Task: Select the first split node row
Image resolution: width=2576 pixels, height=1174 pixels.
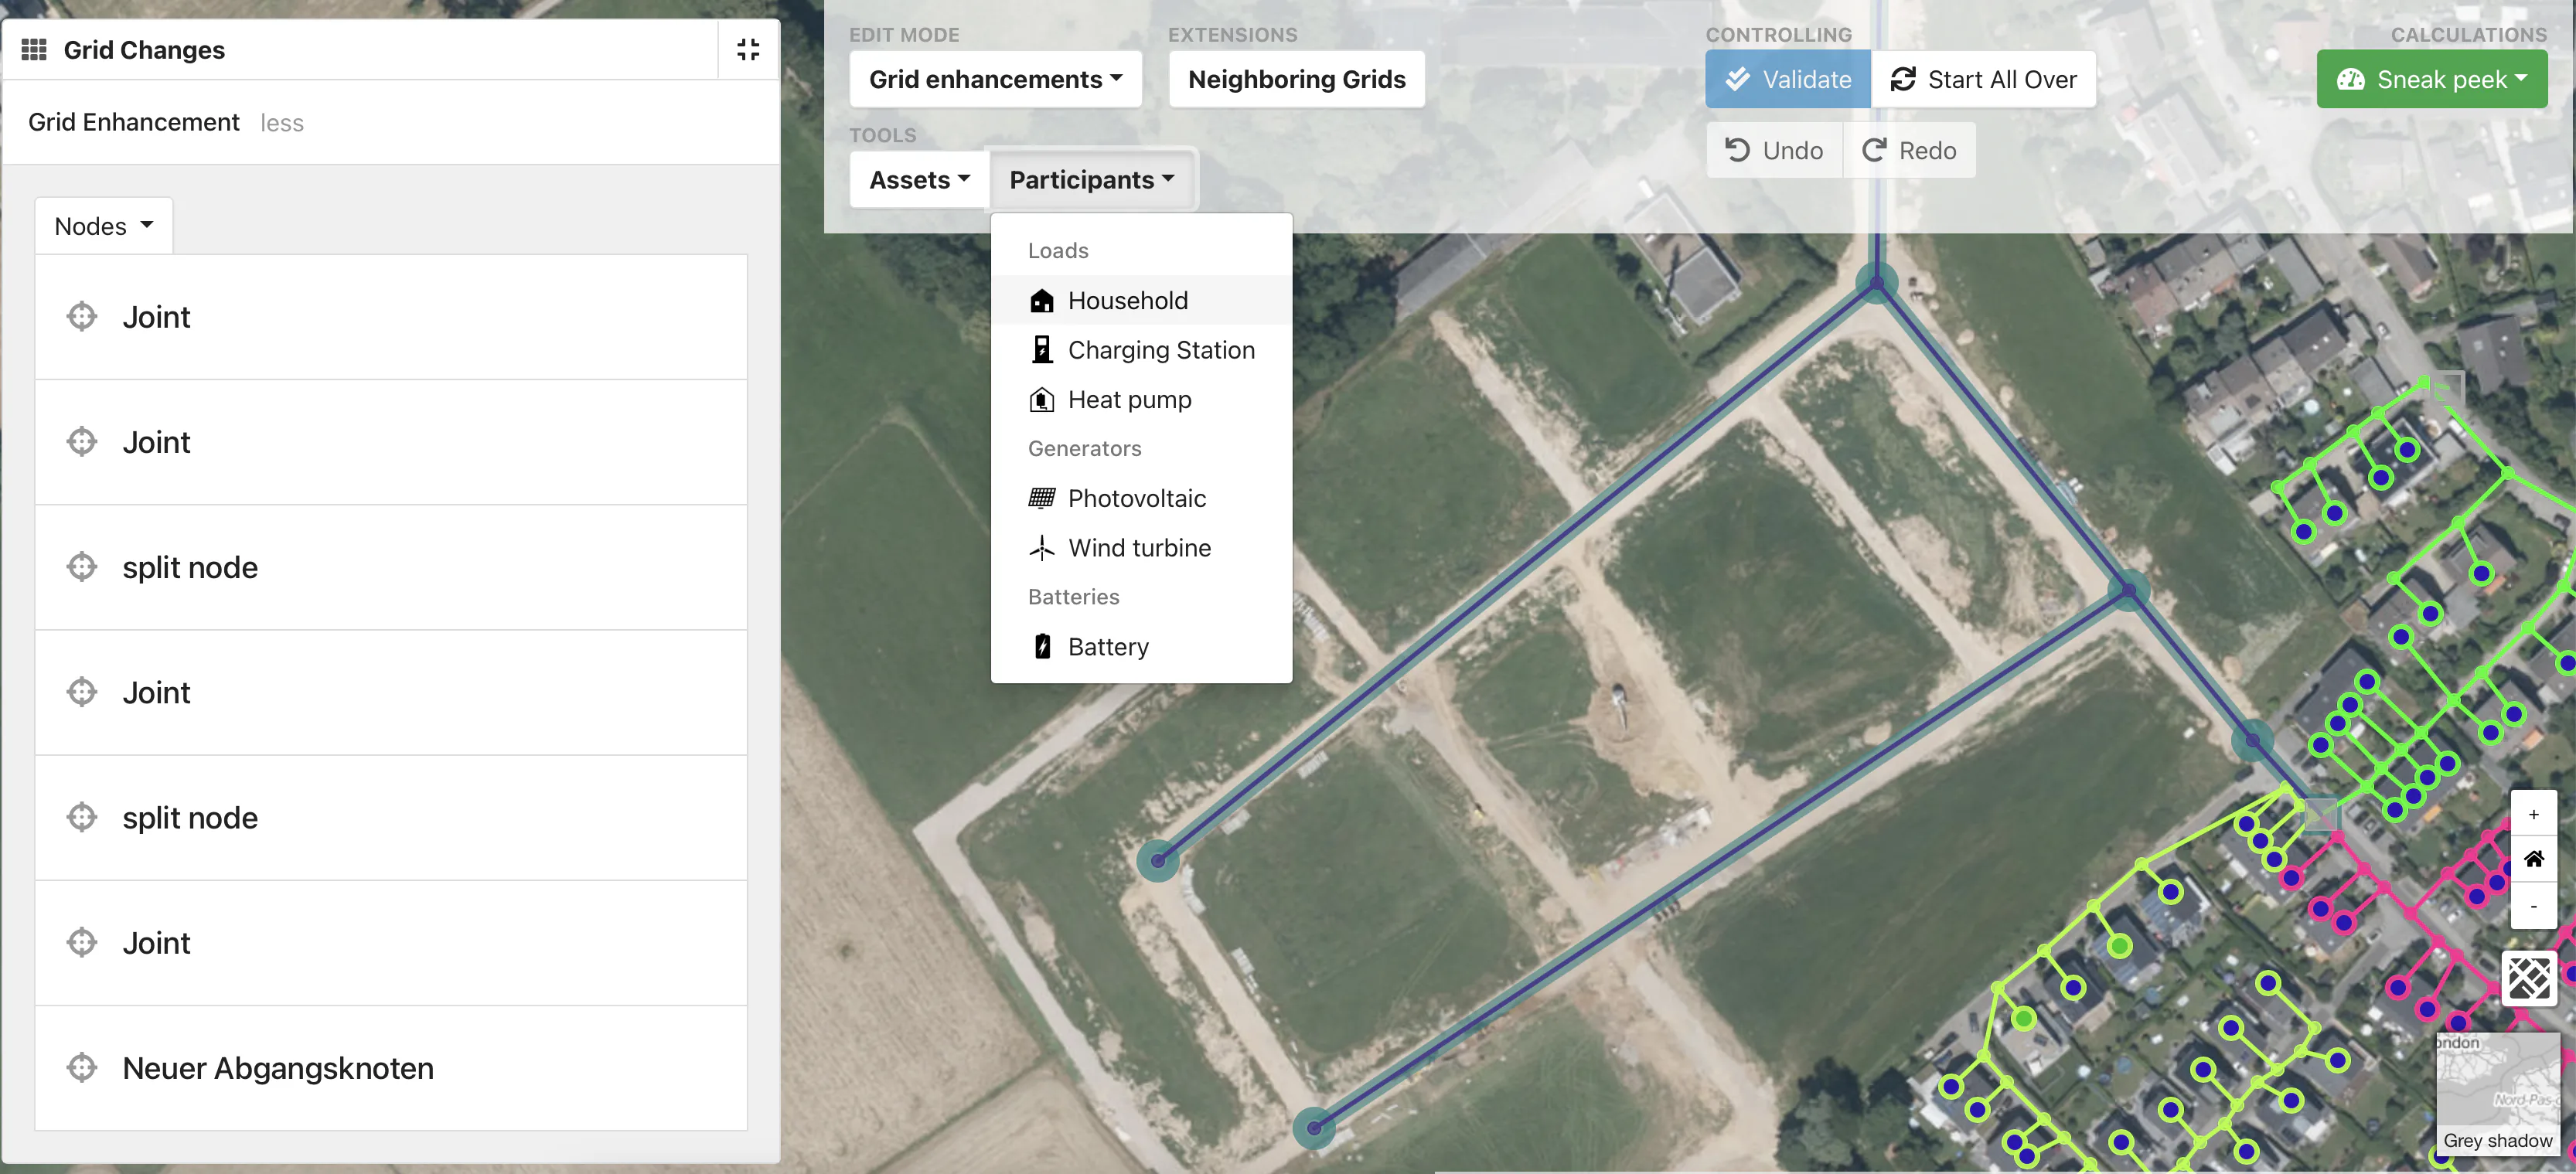Action: (391, 567)
